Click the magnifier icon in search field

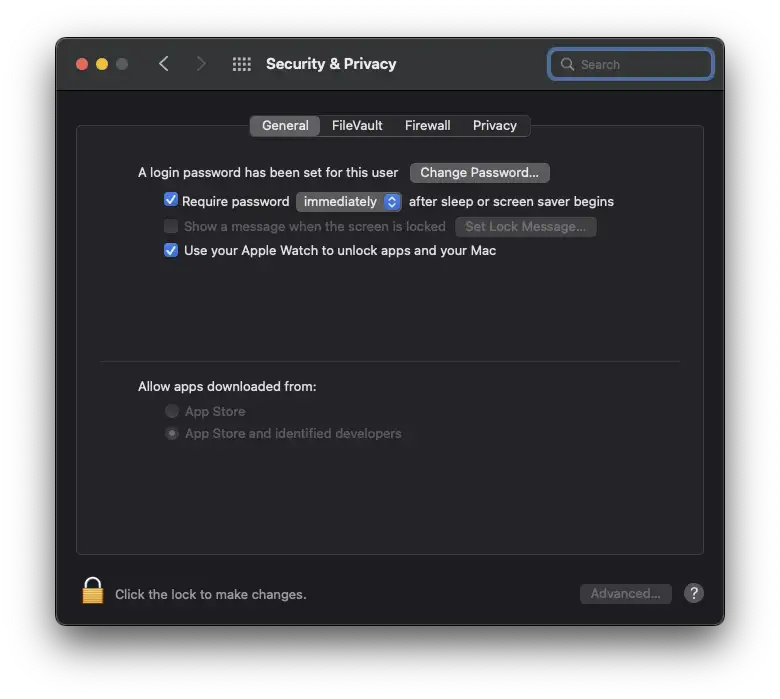567,64
